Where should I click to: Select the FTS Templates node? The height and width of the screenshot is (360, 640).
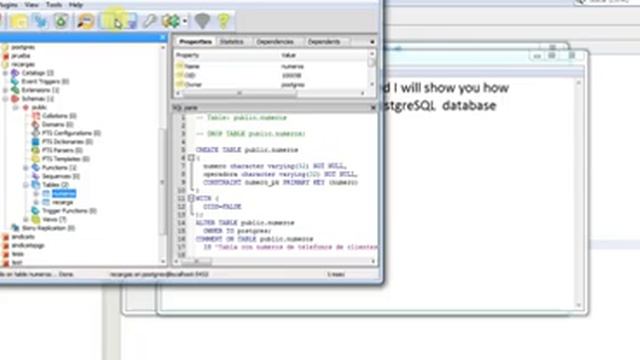coord(66,159)
